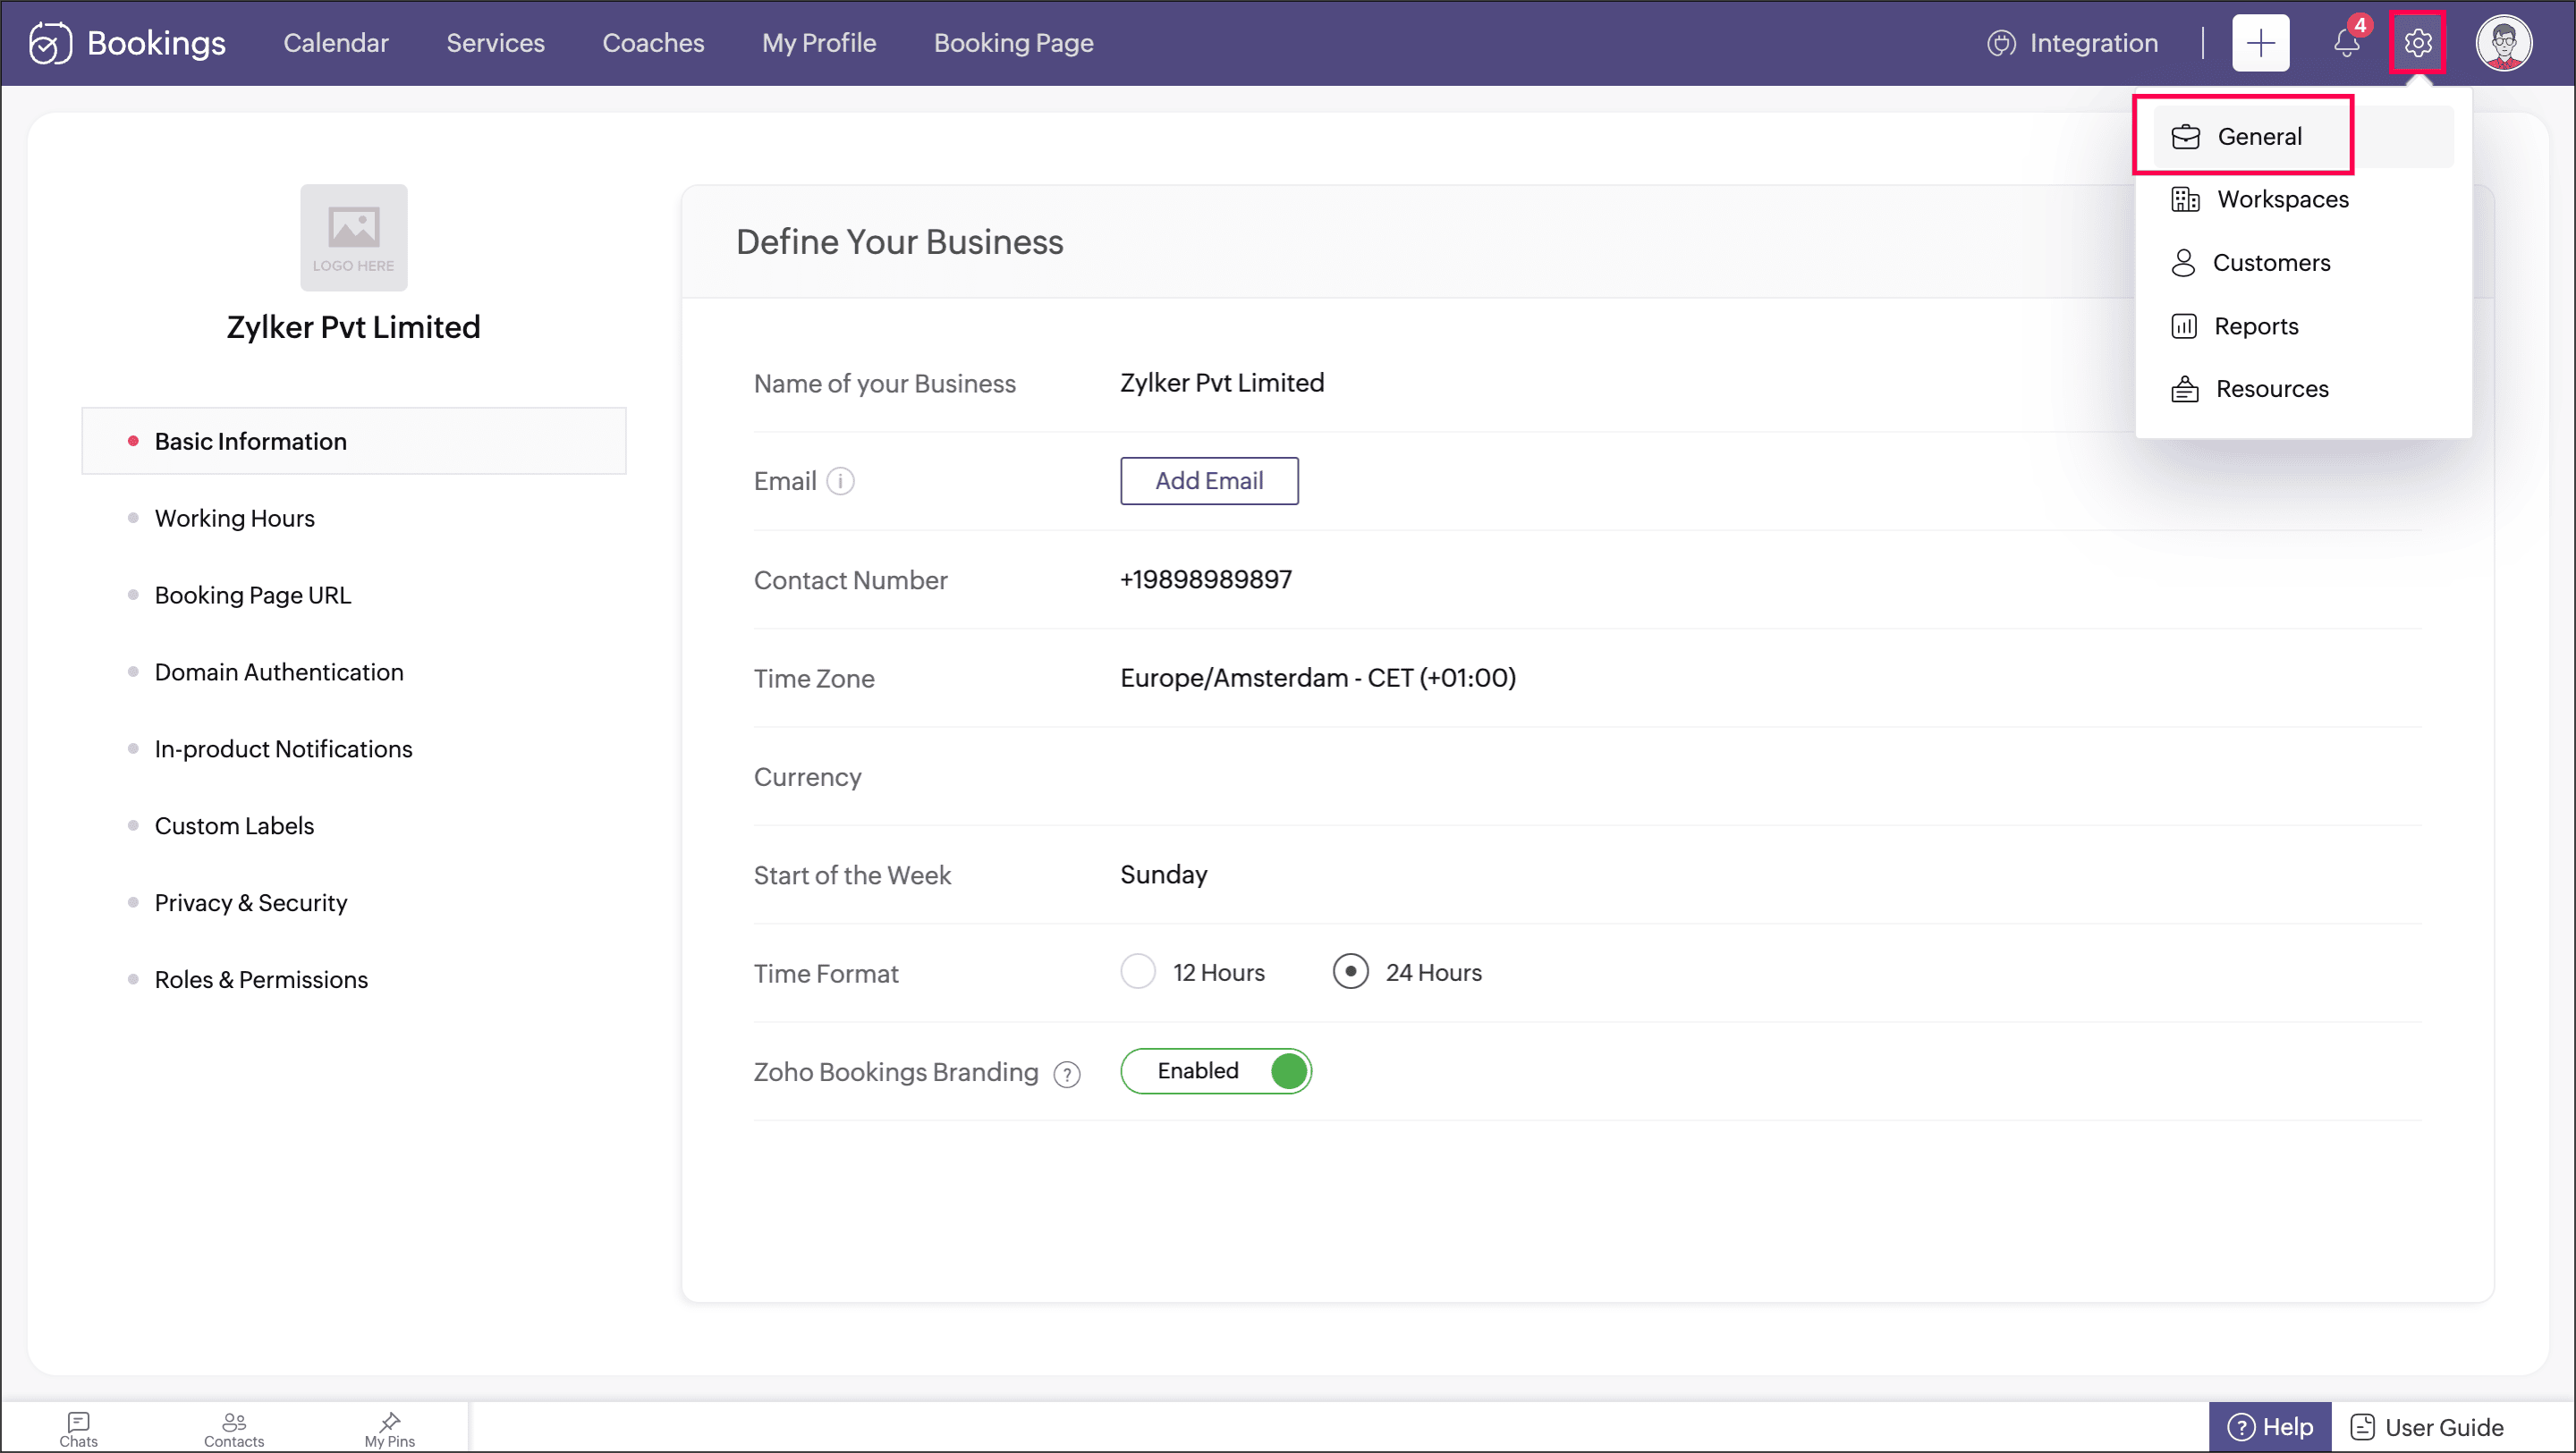Click the Email info icon
The width and height of the screenshot is (2576, 1453).
click(841, 481)
